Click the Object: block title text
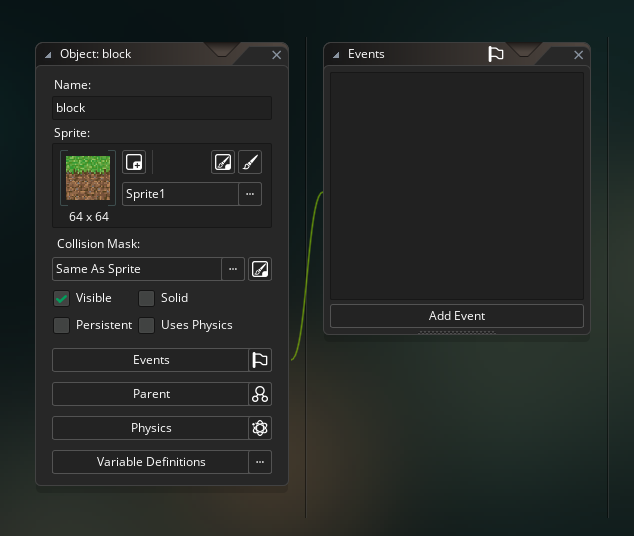Screen dimensions: 634x536 tap(95, 54)
